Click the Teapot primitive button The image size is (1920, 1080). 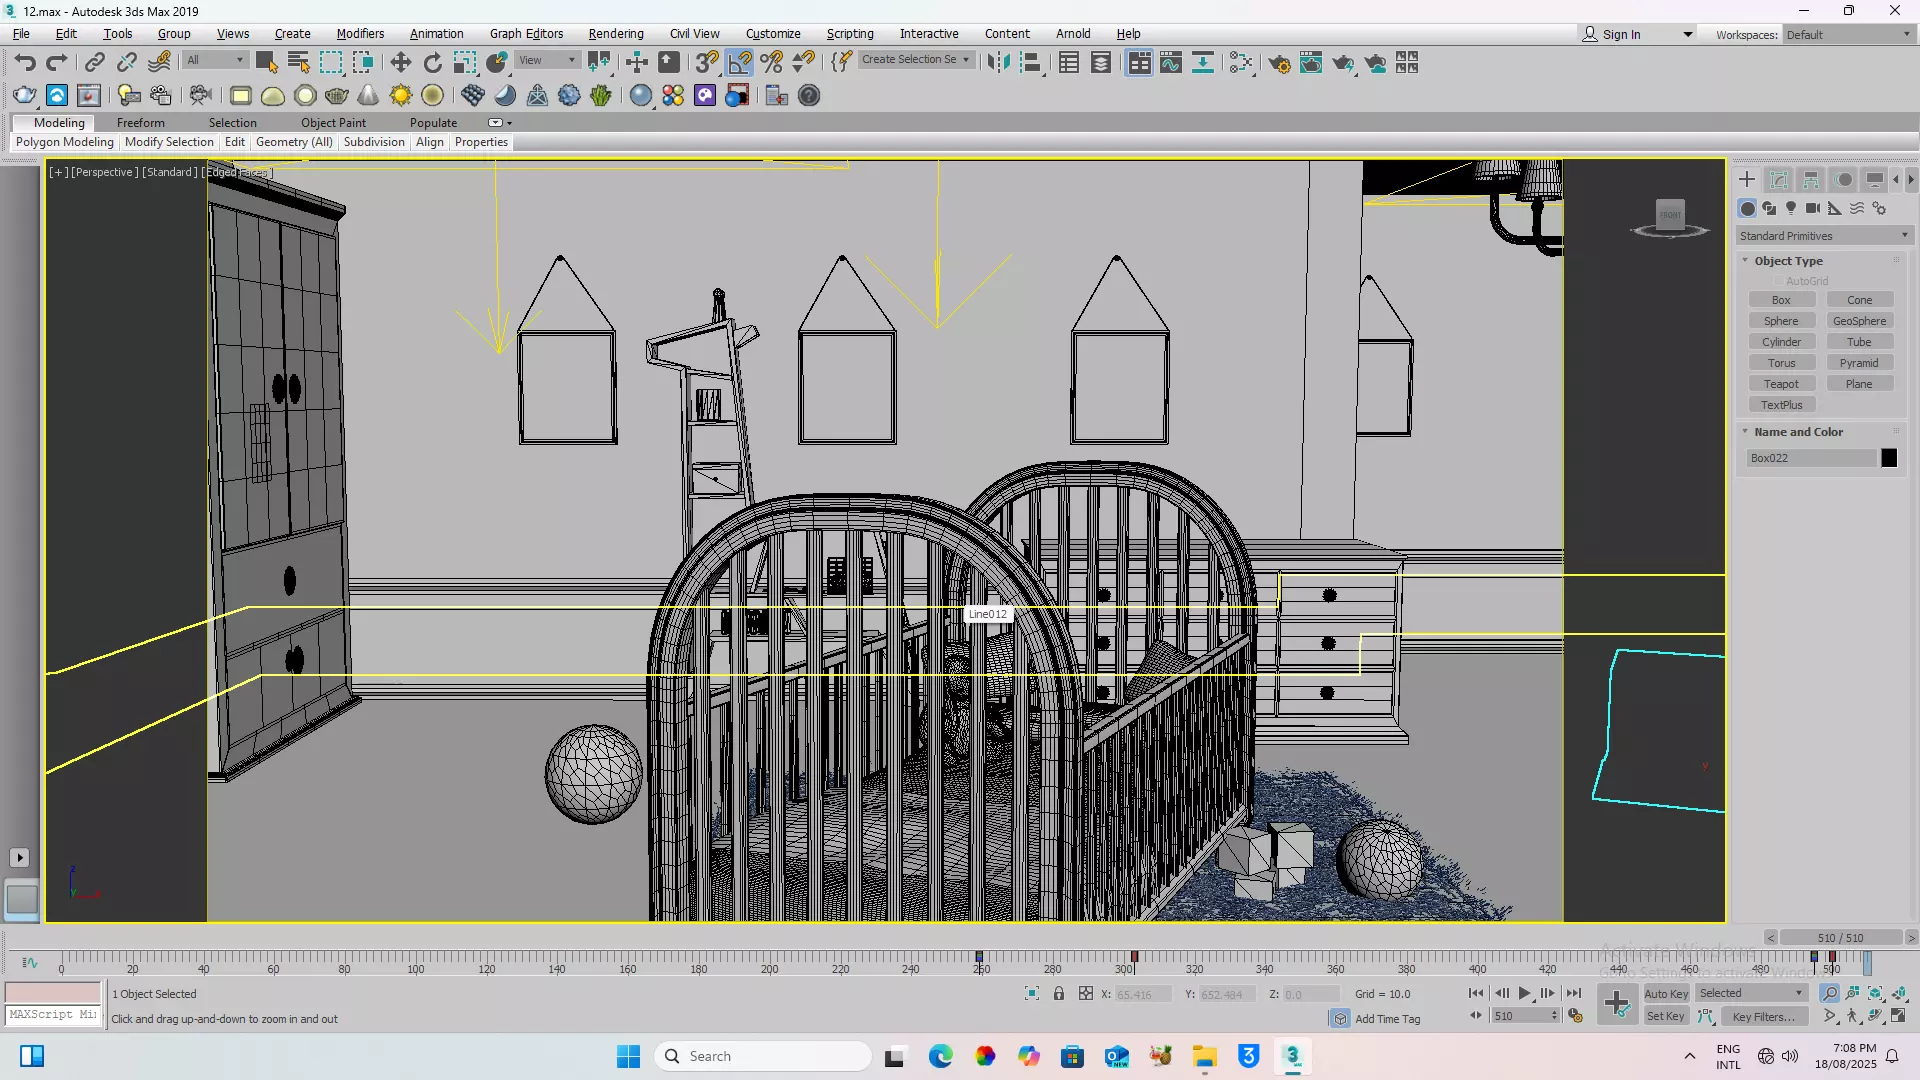1780,384
